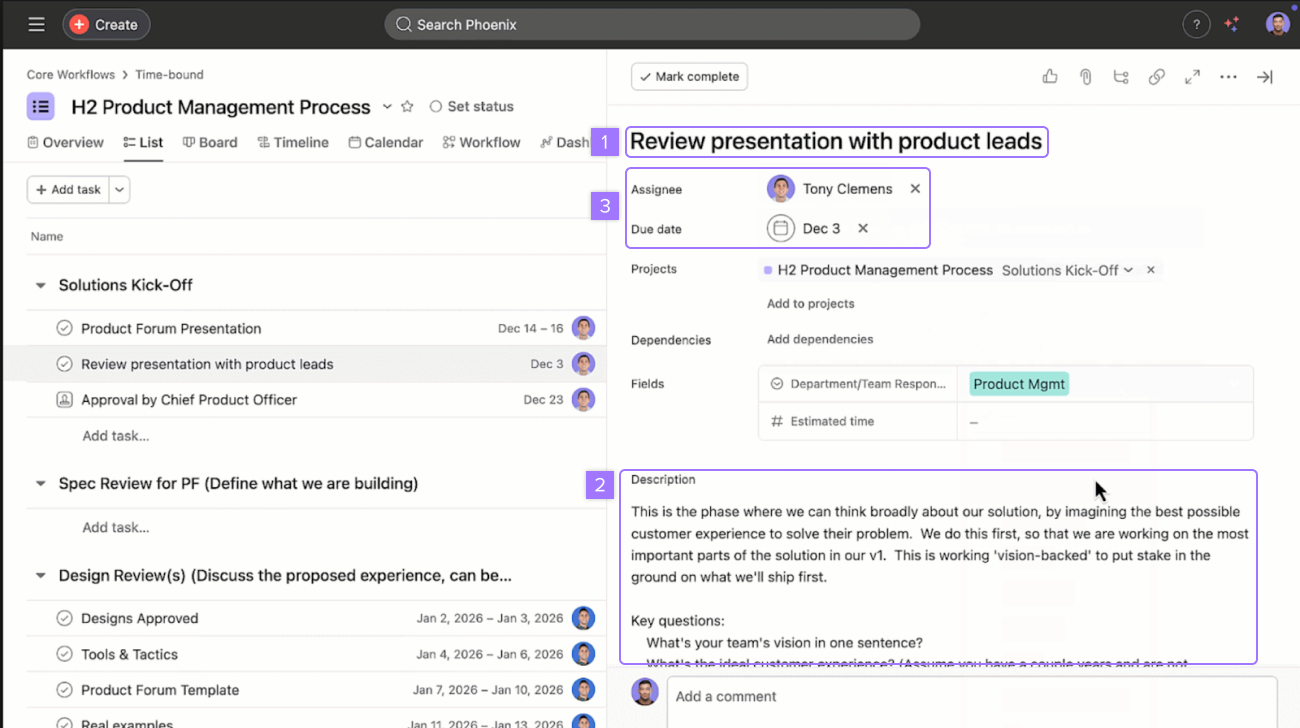Click the Product Mgmt field tag
Screen dimensions: 1300x728
point(1018,384)
